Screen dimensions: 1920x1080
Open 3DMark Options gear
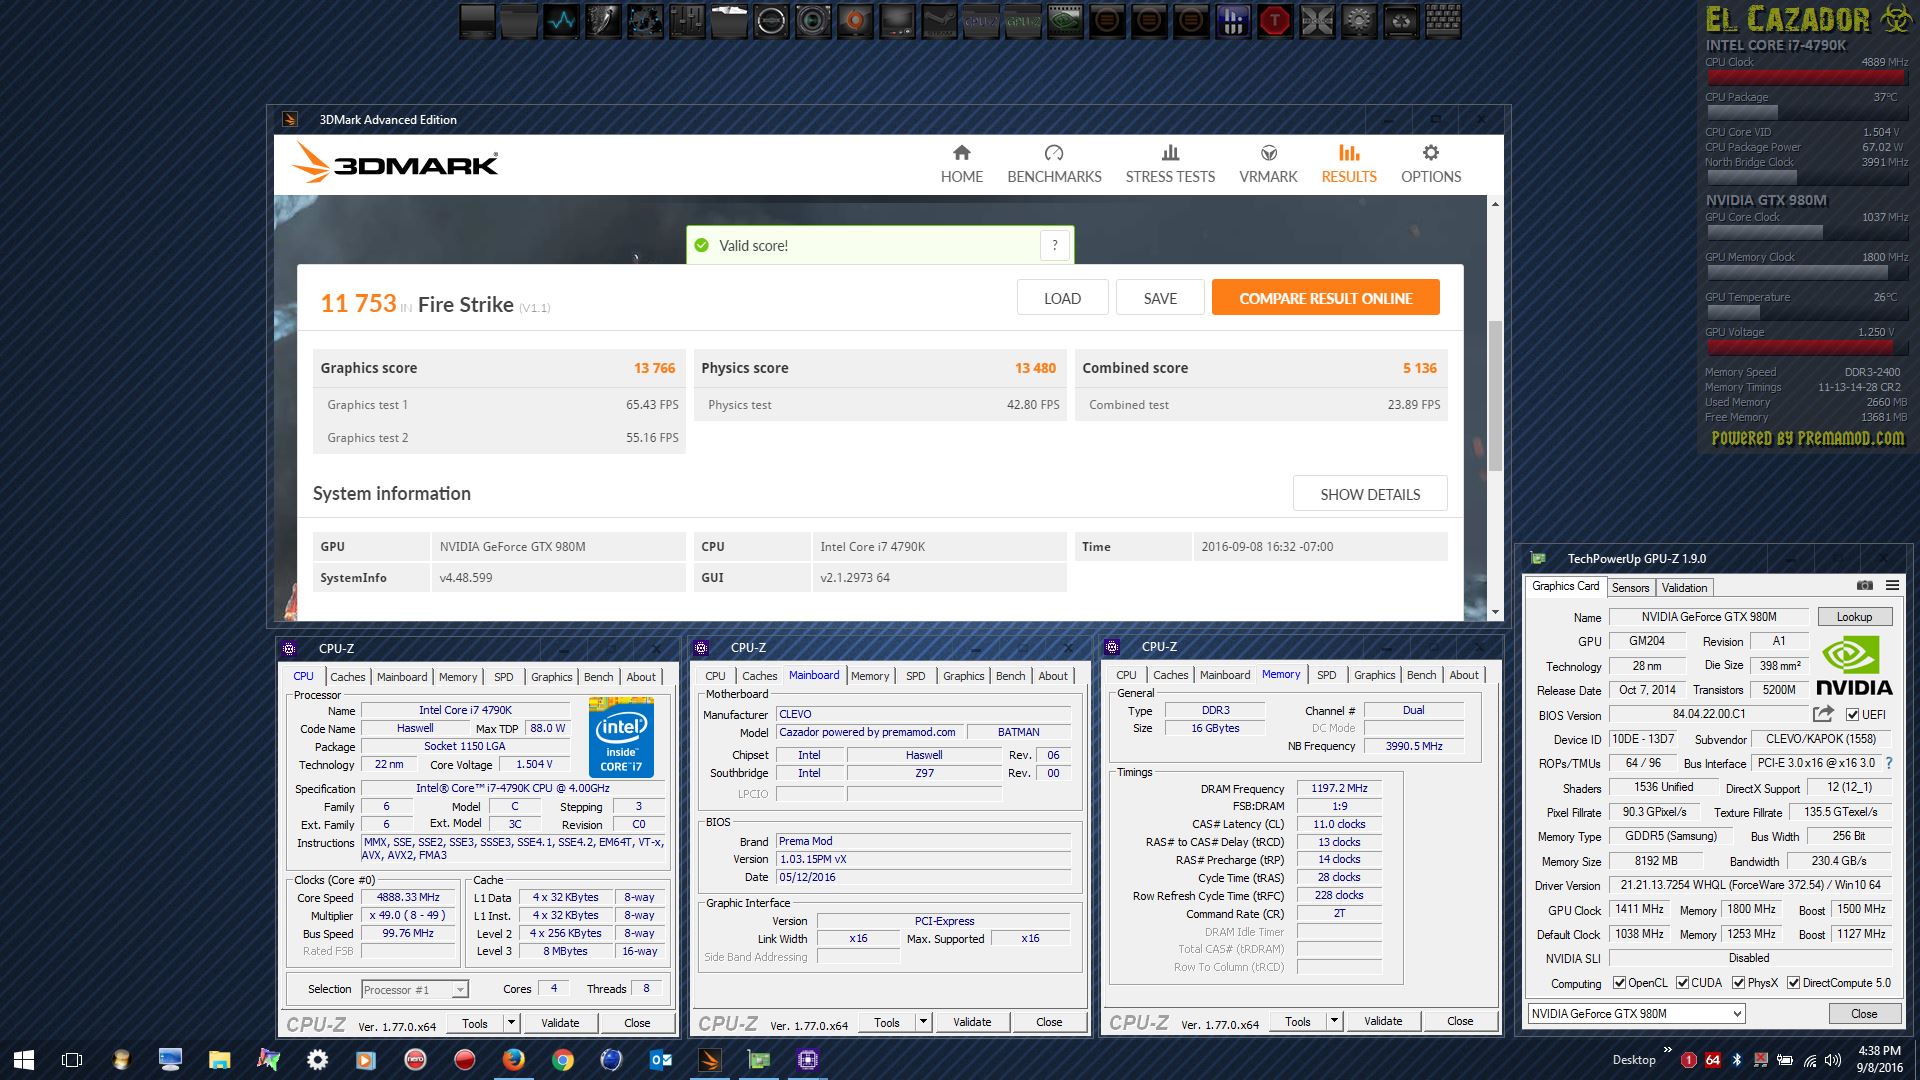(x=1431, y=153)
